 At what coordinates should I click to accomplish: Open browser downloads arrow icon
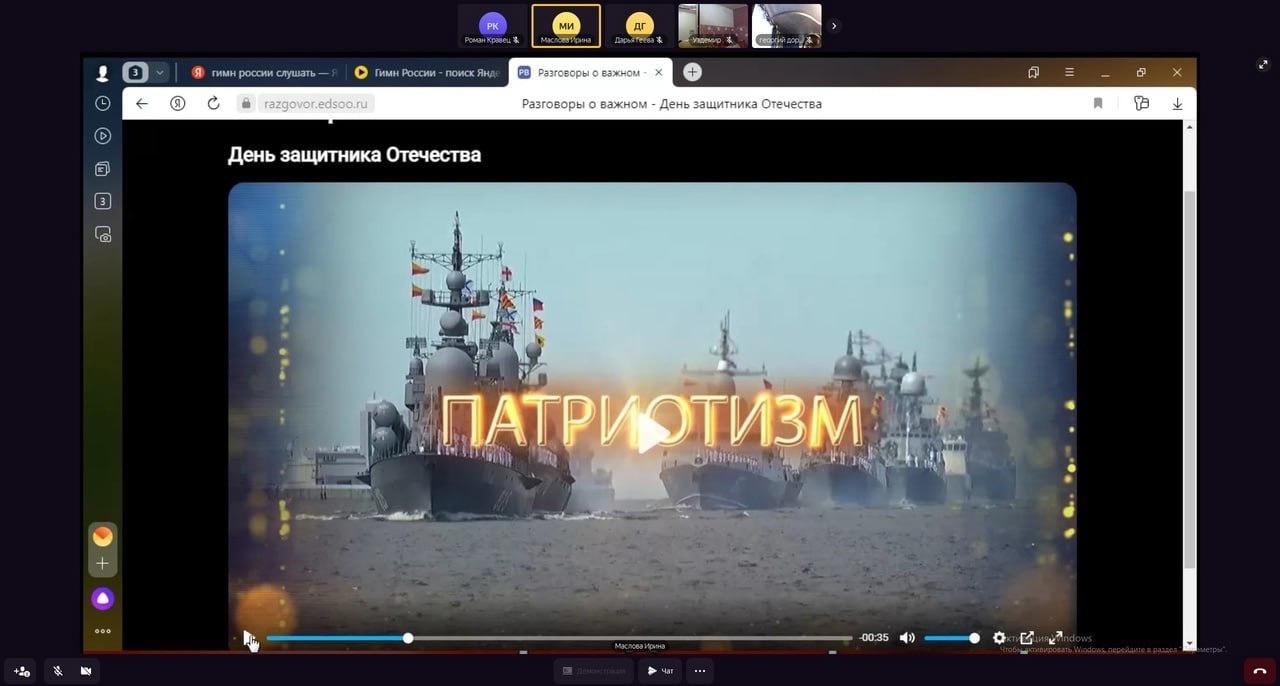click(1177, 103)
